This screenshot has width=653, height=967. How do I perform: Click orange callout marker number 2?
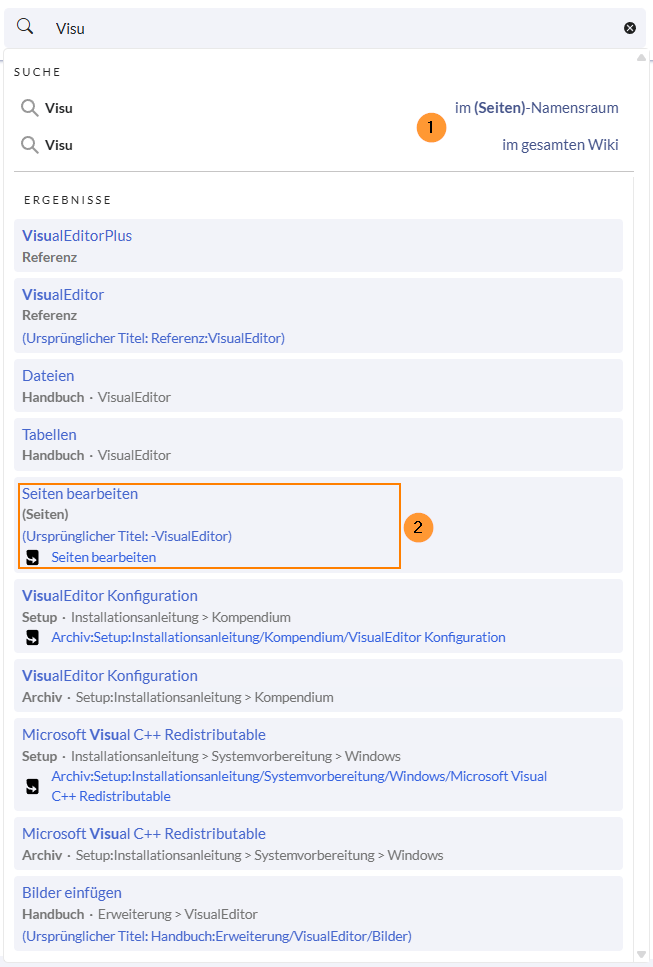pos(418,526)
